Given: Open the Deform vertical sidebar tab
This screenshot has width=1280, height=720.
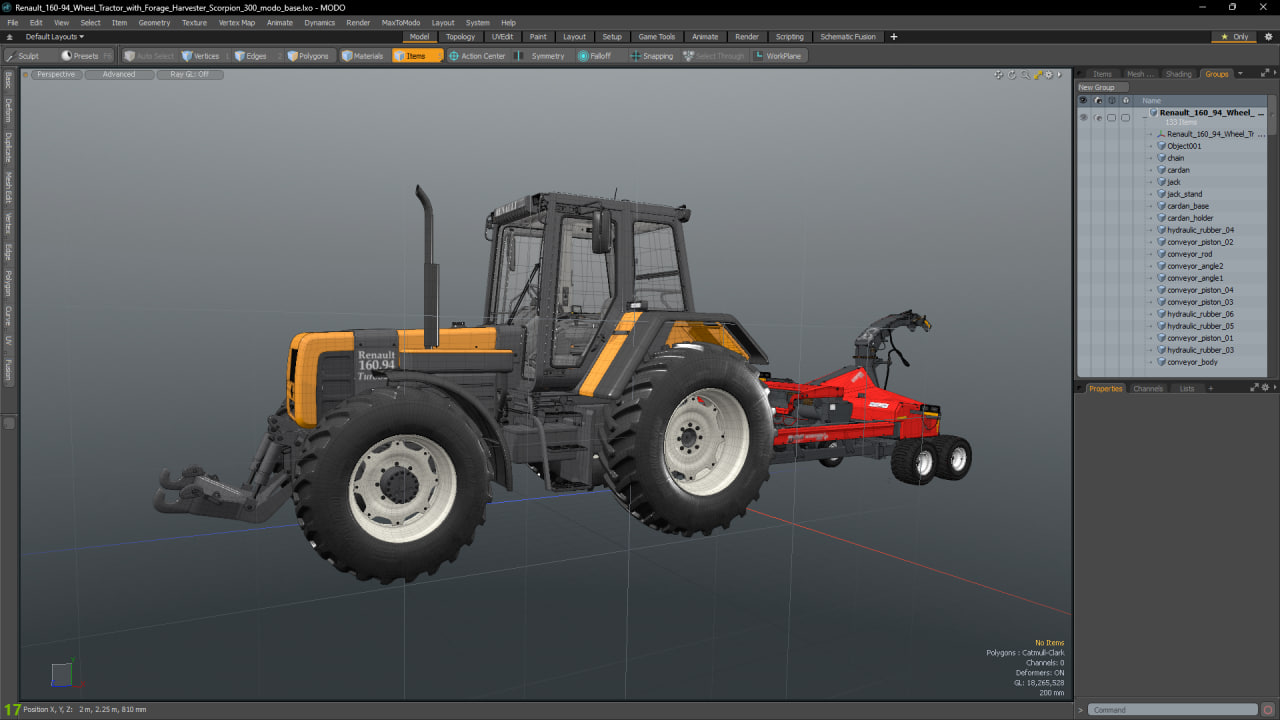Looking at the screenshot, I should 8,110.
